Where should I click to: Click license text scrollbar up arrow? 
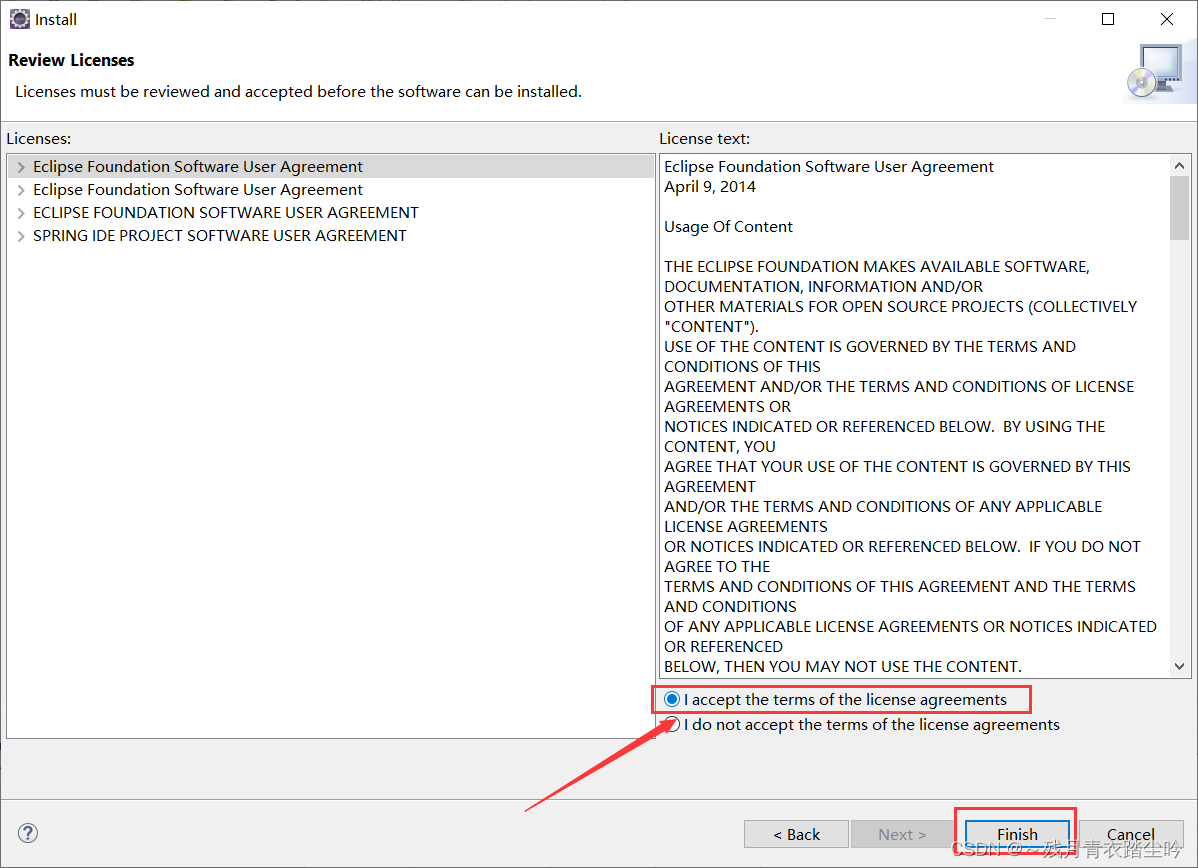pyautogui.click(x=1179, y=166)
